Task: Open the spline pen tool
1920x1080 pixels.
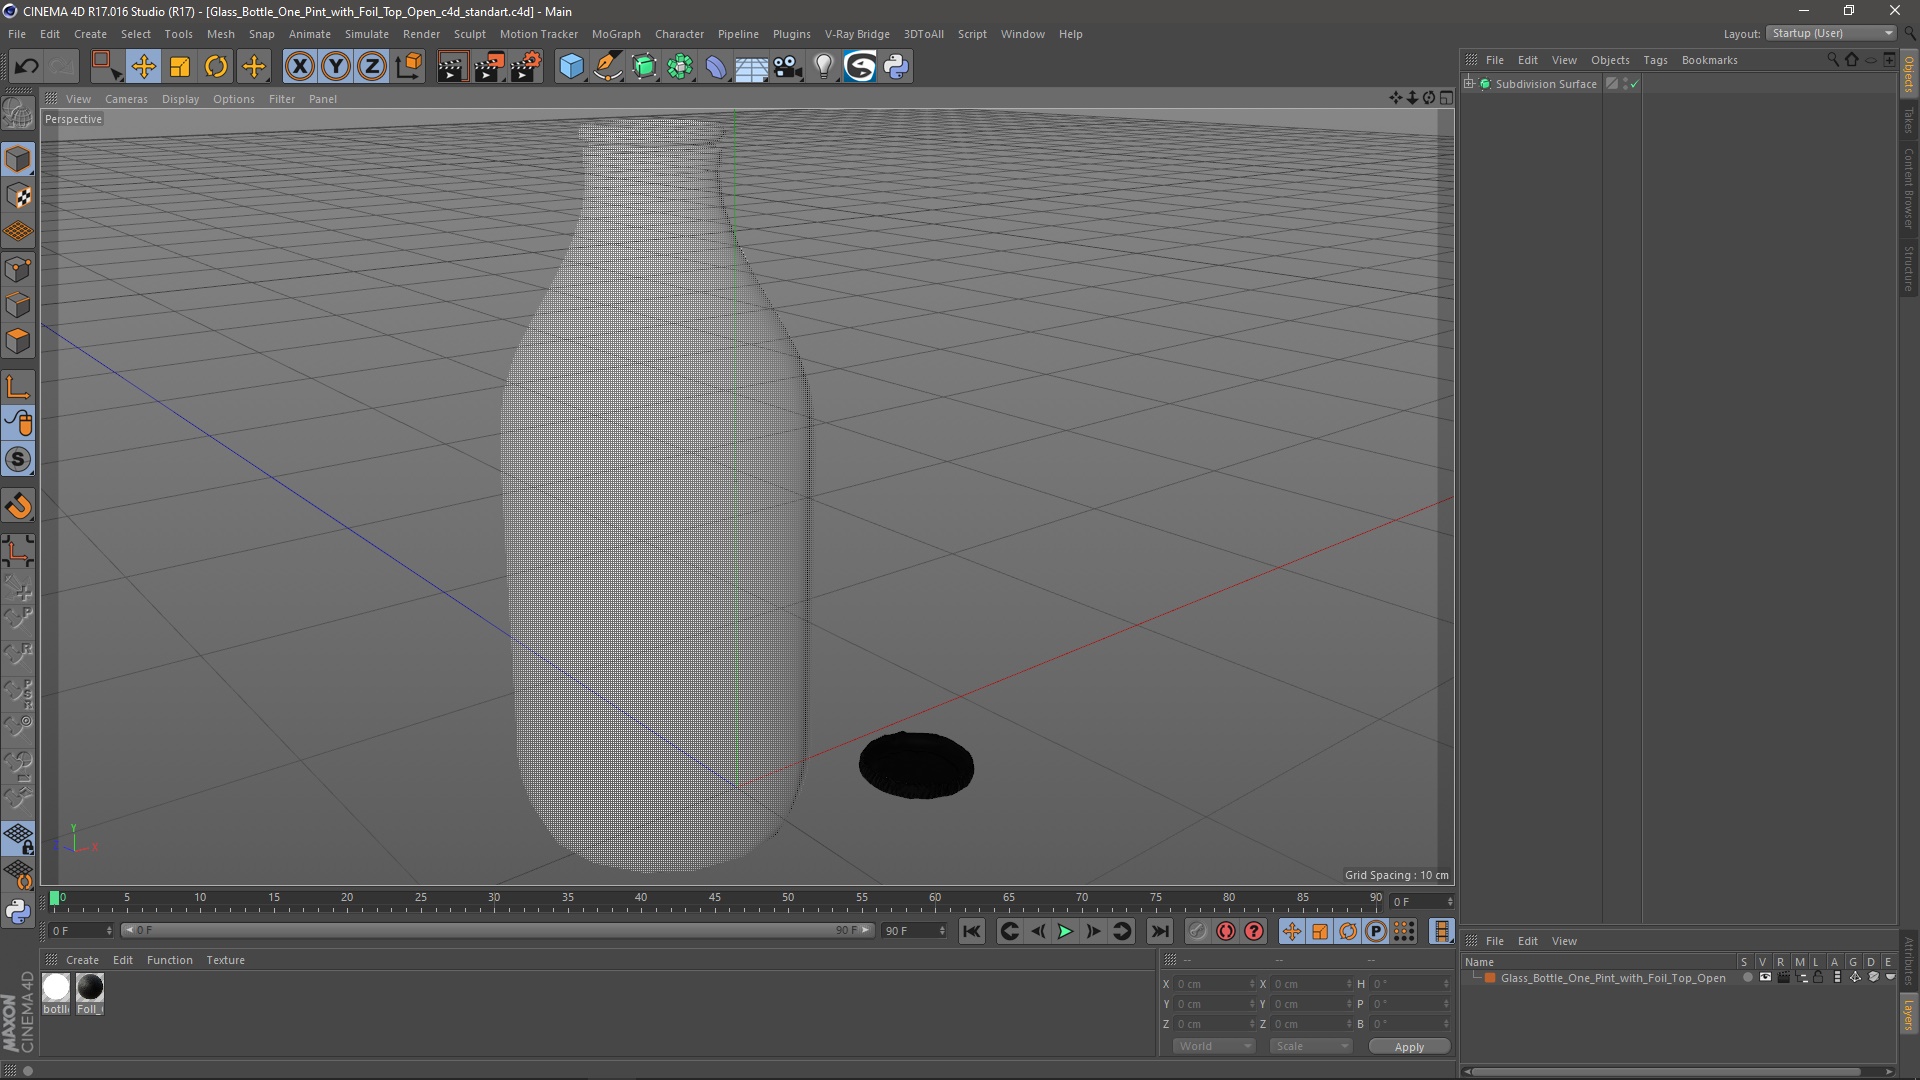Action: (x=608, y=67)
